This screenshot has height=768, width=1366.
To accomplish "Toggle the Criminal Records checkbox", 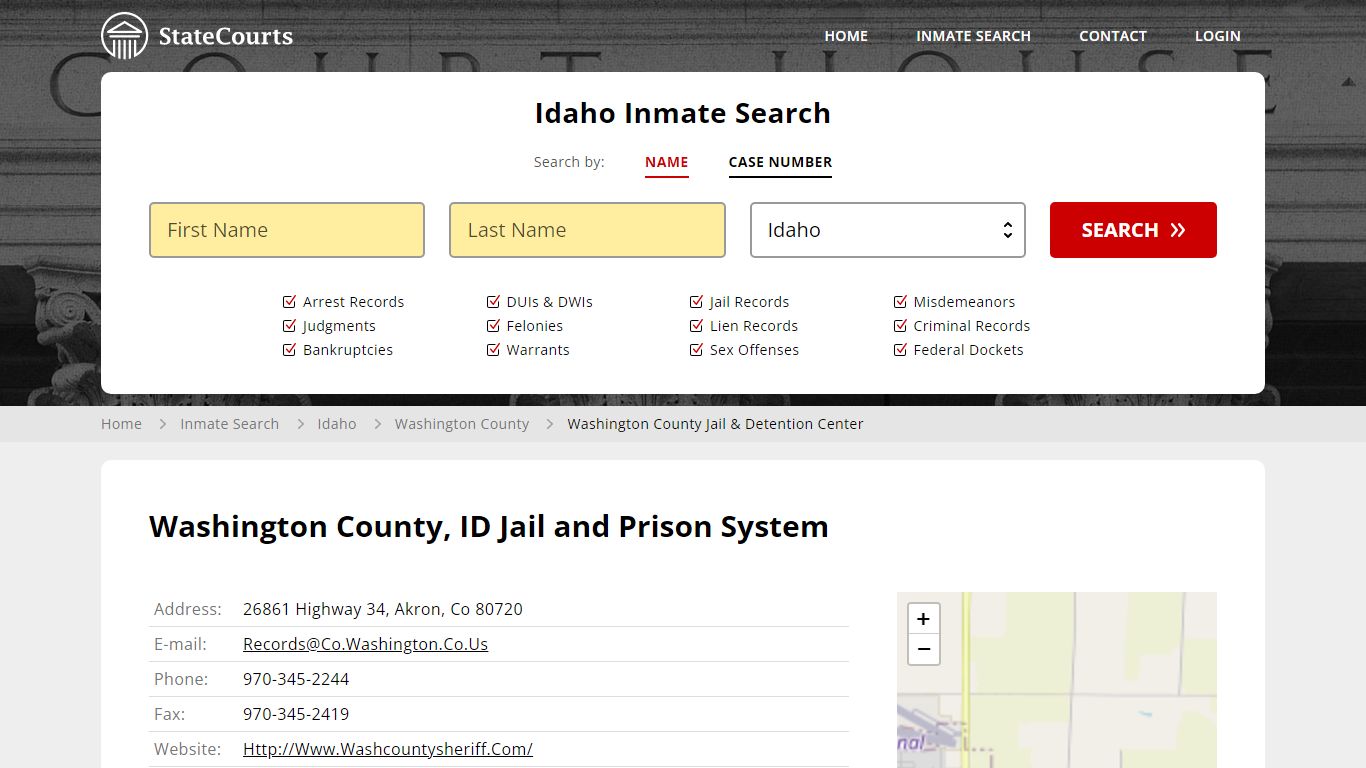I will click(900, 326).
